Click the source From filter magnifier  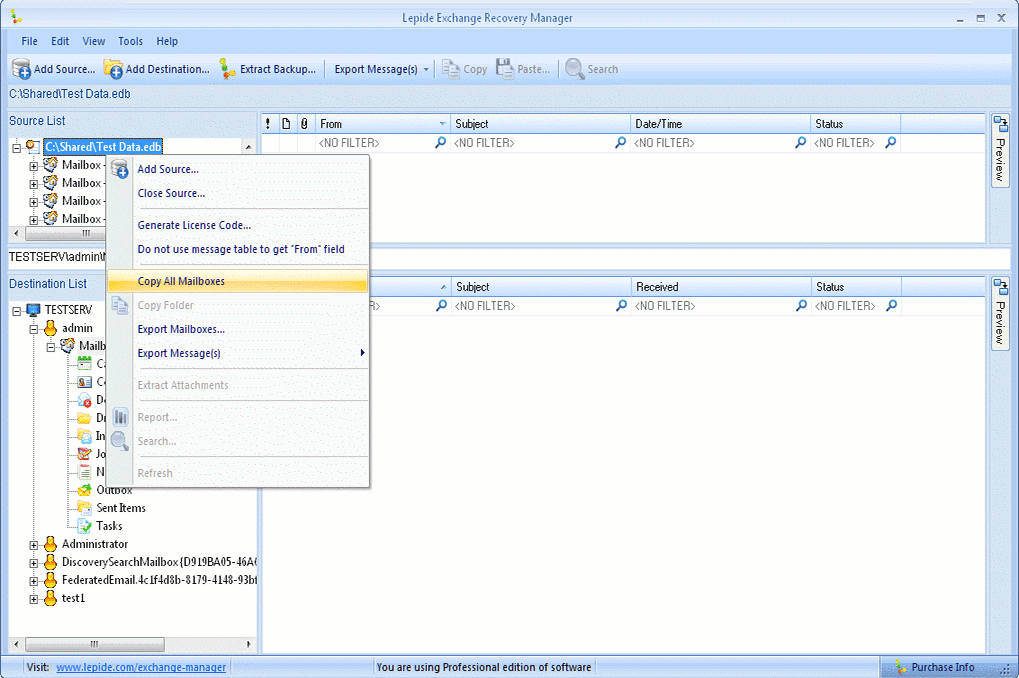coord(441,142)
